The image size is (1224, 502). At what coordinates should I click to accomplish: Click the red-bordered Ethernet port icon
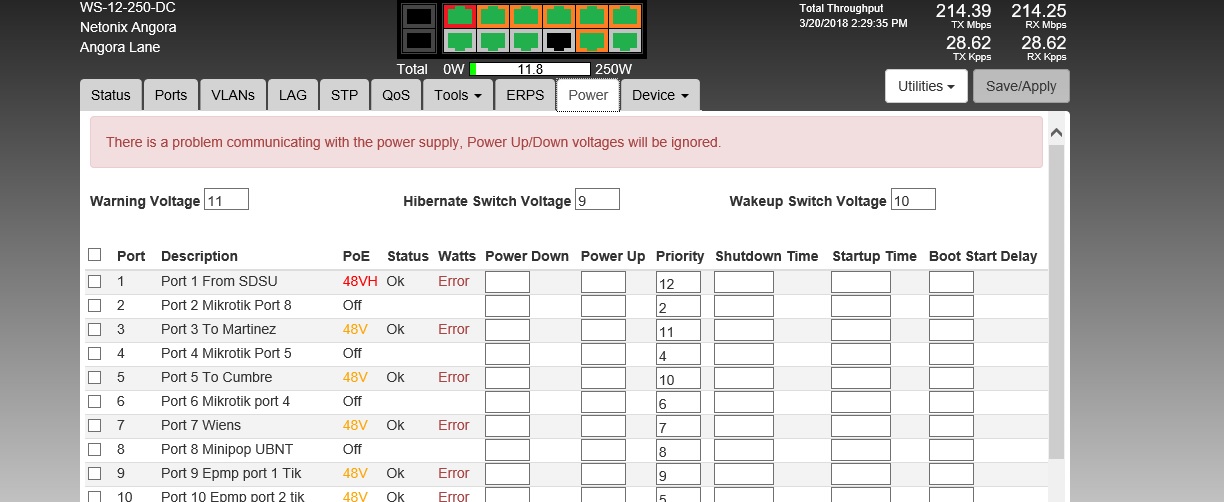pos(460,16)
